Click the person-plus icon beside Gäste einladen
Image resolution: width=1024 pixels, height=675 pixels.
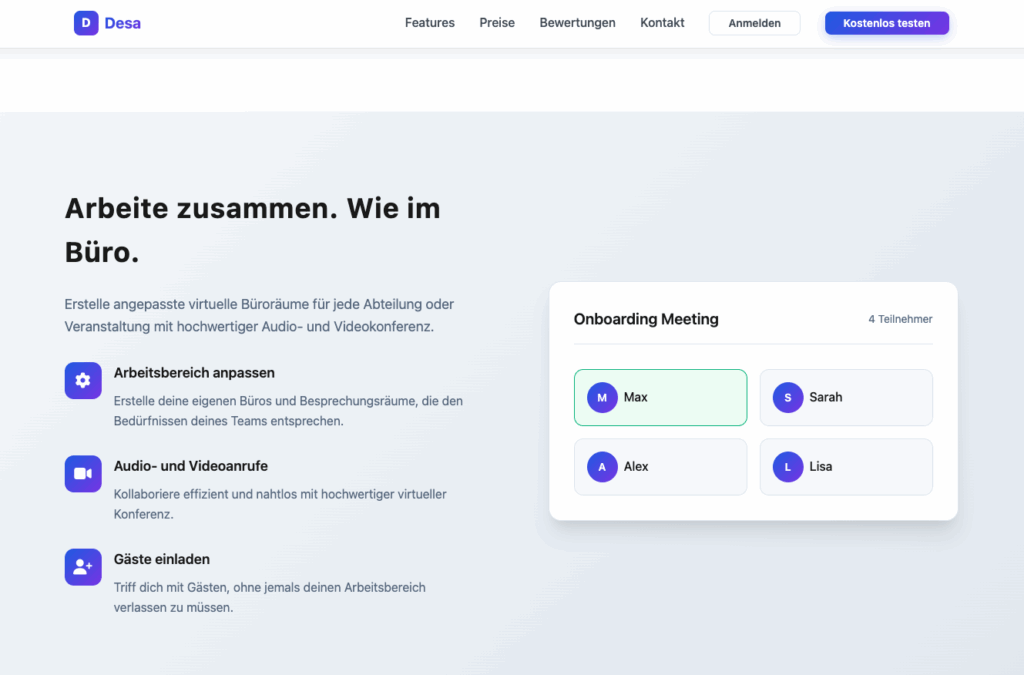pyautogui.click(x=83, y=567)
